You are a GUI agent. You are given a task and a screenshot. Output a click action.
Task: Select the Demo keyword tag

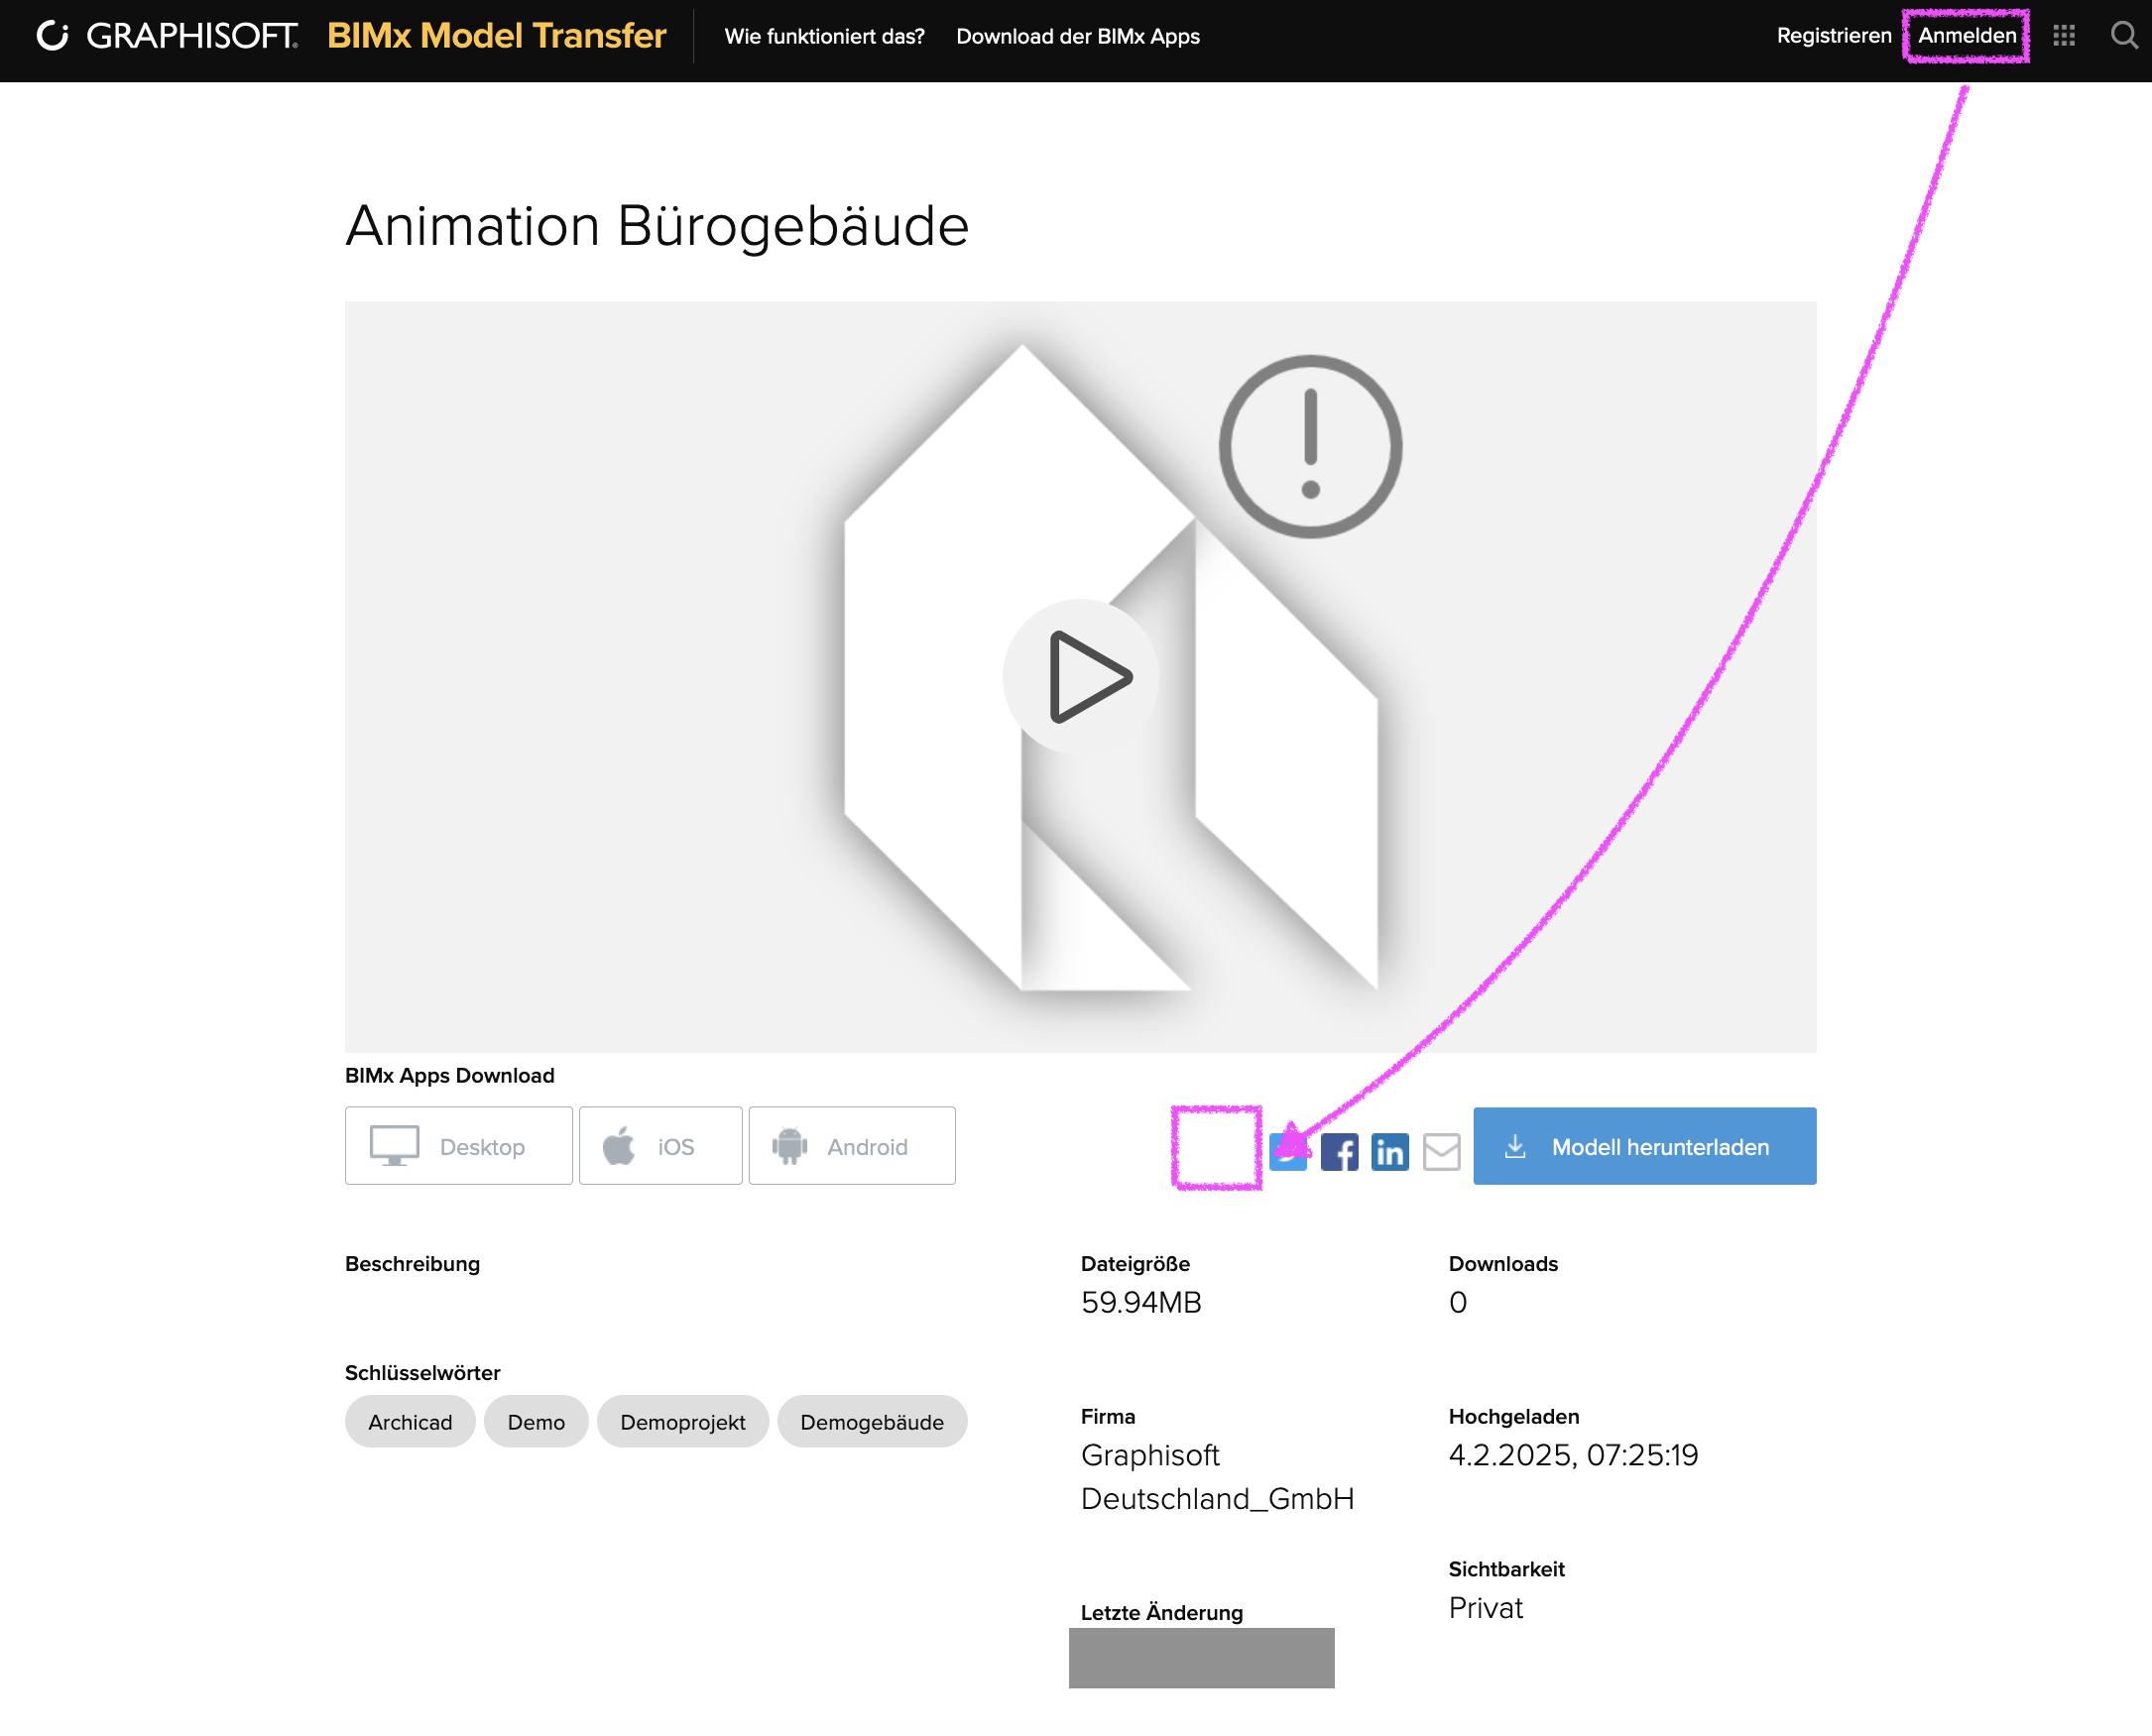[536, 1421]
